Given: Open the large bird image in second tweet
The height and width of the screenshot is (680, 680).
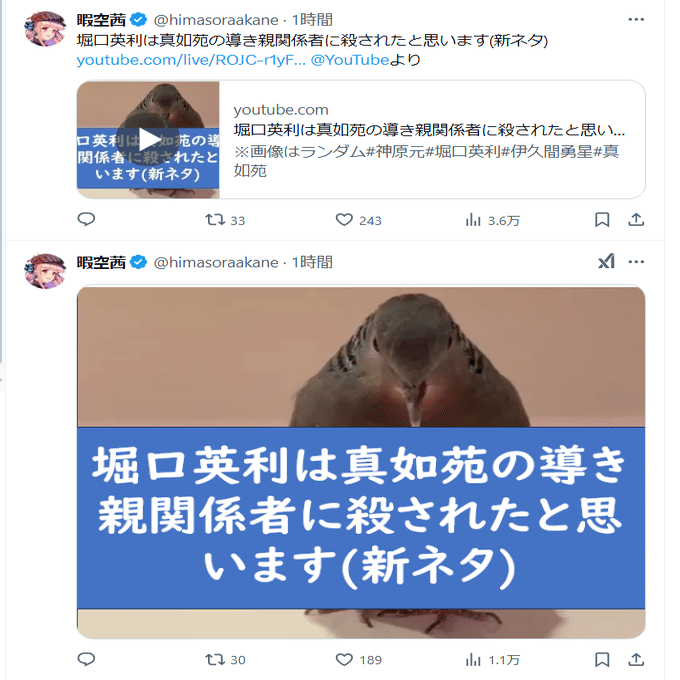Looking at the screenshot, I should tap(361, 462).
